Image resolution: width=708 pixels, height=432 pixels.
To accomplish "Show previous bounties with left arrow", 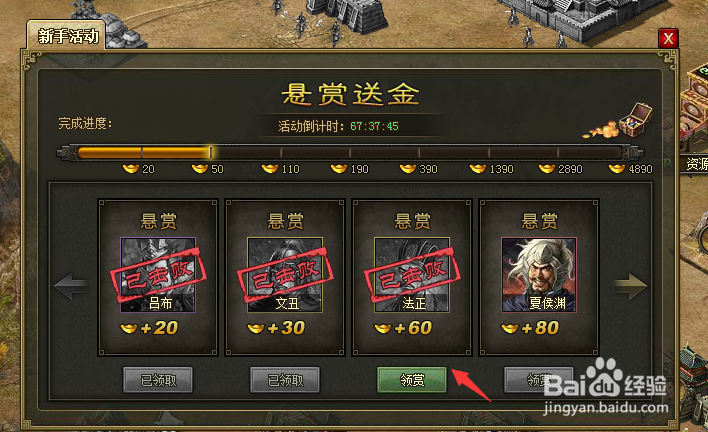I will point(71,286).
